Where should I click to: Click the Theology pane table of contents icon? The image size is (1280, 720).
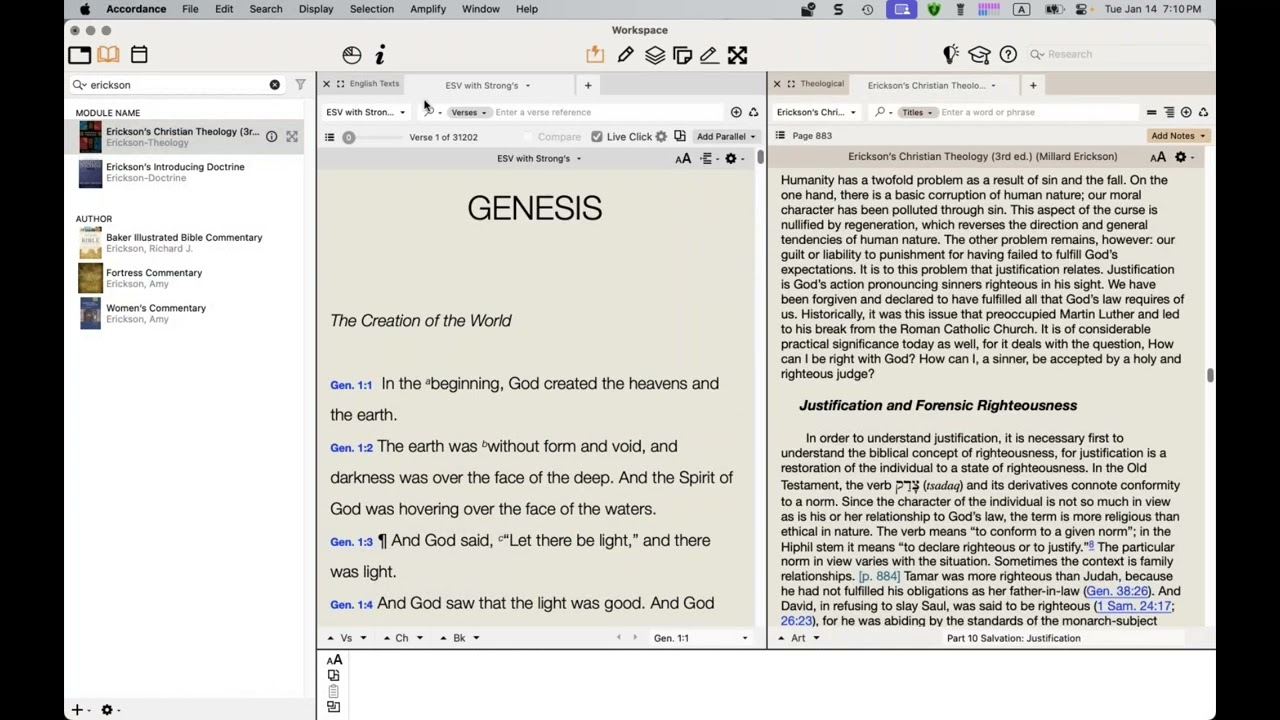tap(780, 135)
